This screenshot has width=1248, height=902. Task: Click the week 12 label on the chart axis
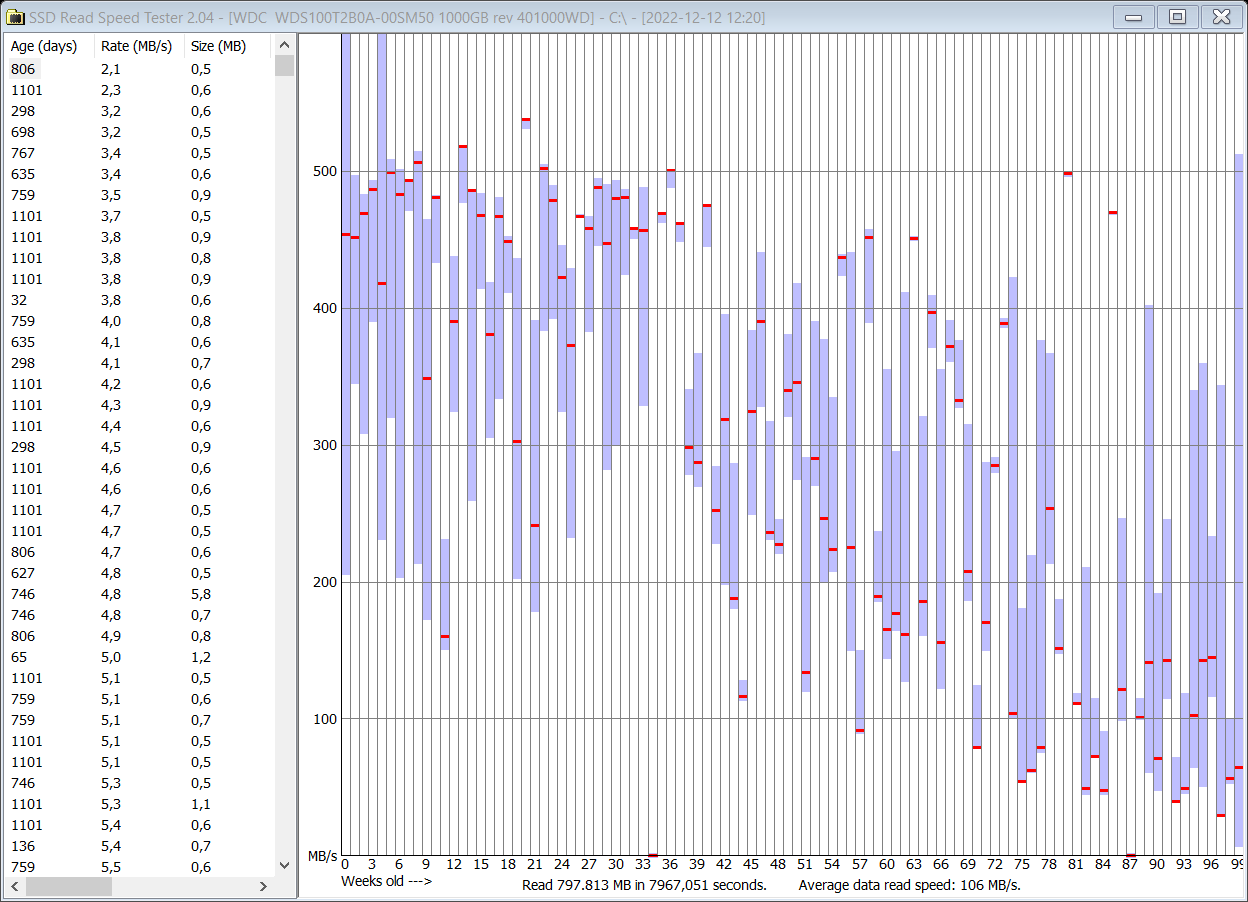454,864
